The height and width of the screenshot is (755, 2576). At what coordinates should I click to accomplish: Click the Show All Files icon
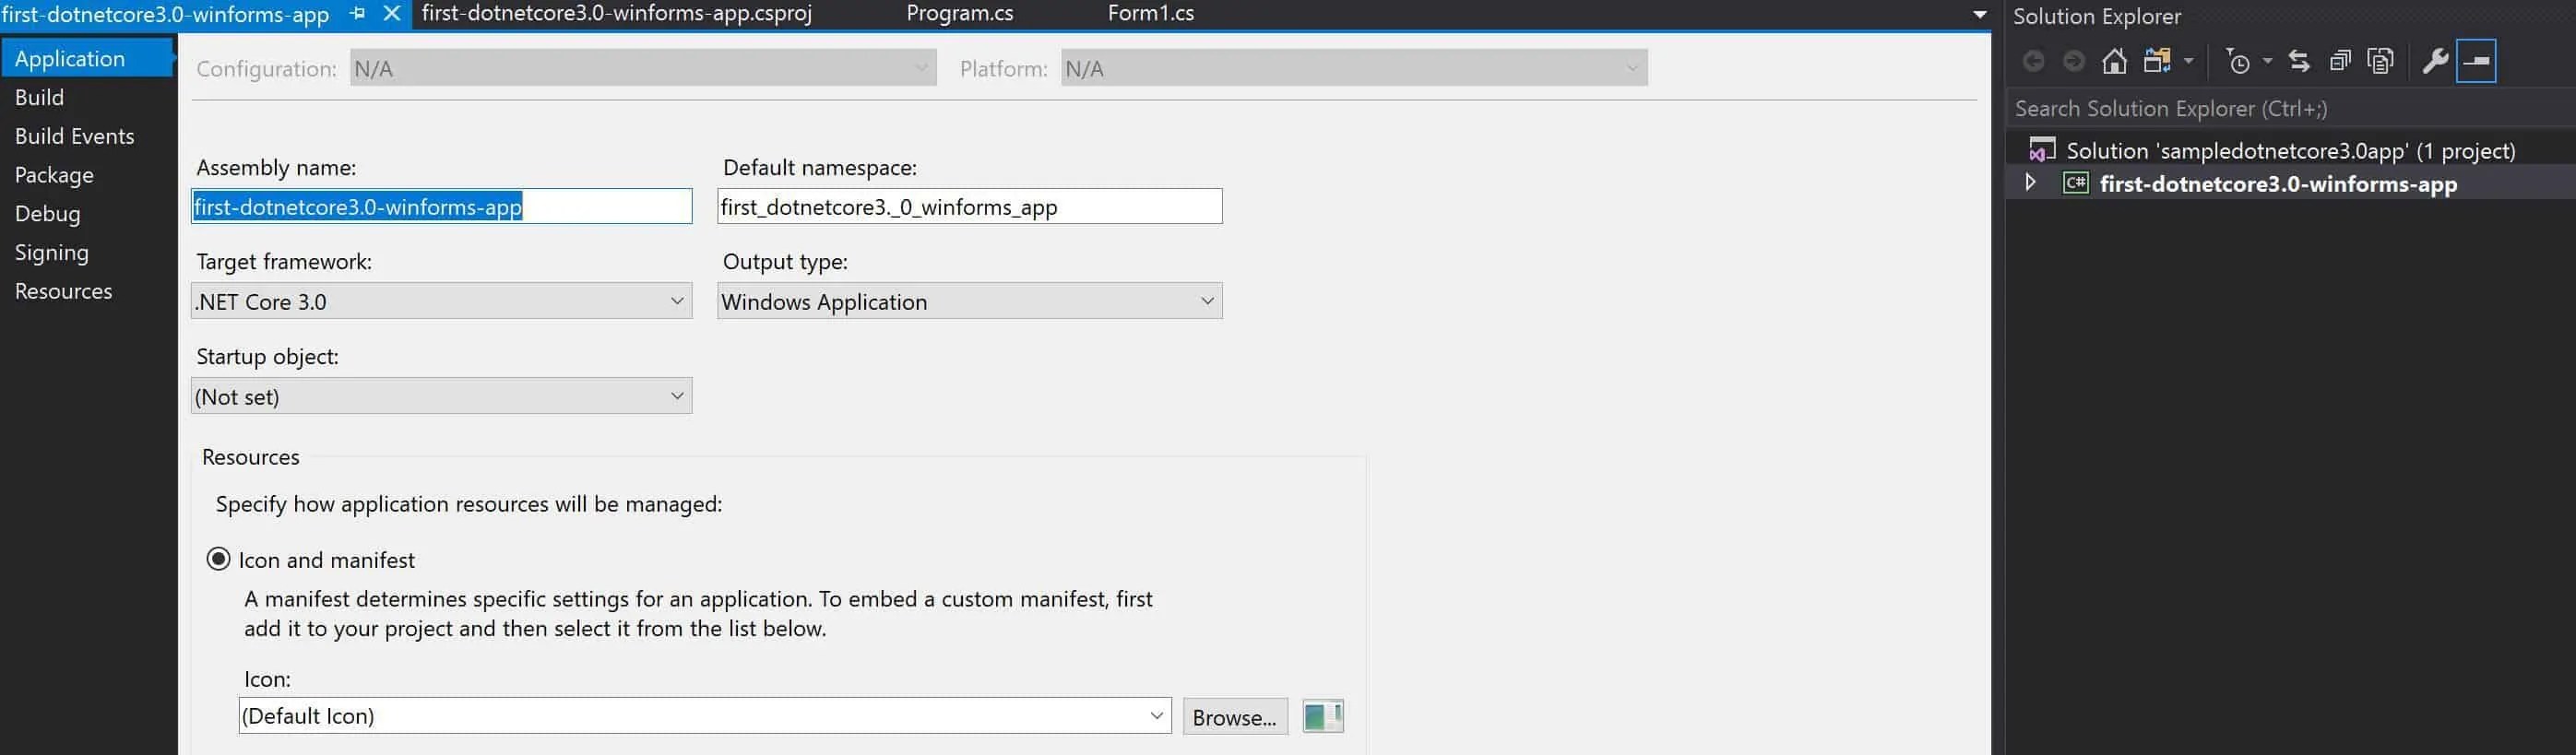[2381, 62]
